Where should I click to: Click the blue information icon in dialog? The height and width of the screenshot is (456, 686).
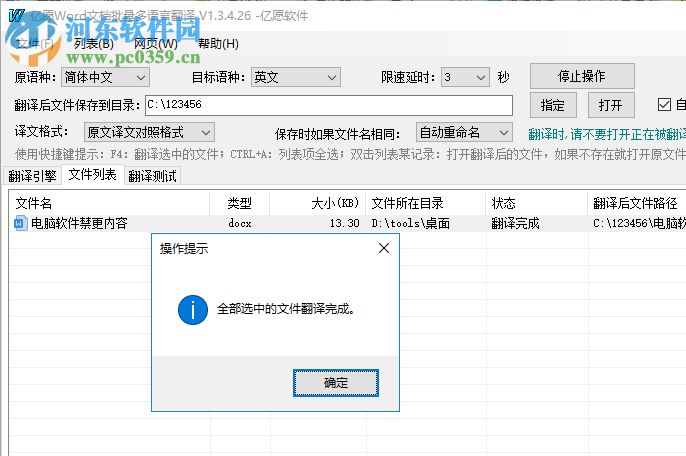pyautogui.click(x=192, y=310)
